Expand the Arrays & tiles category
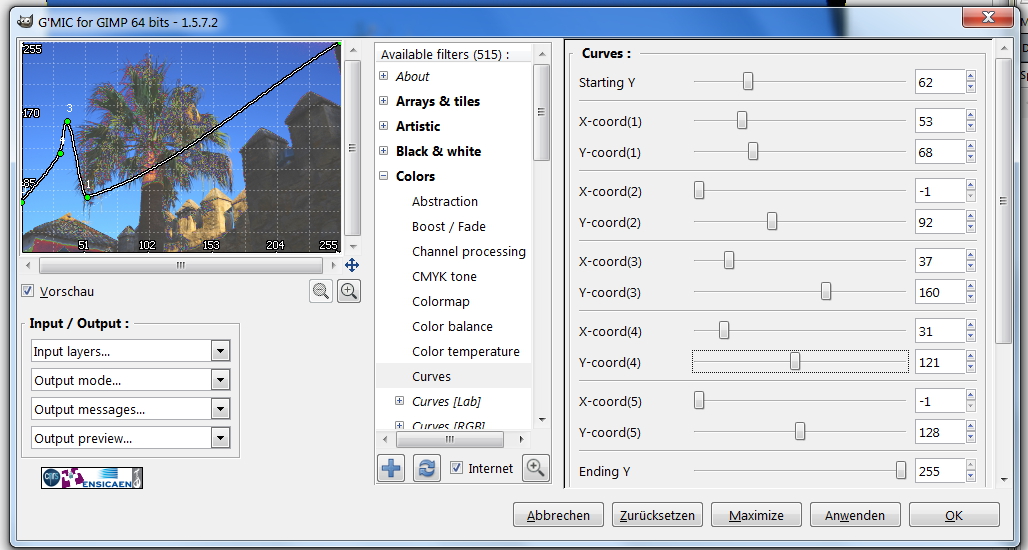The height and width of the screenshot is (550, 1028). pyautogui.click(x=384, y=101)
